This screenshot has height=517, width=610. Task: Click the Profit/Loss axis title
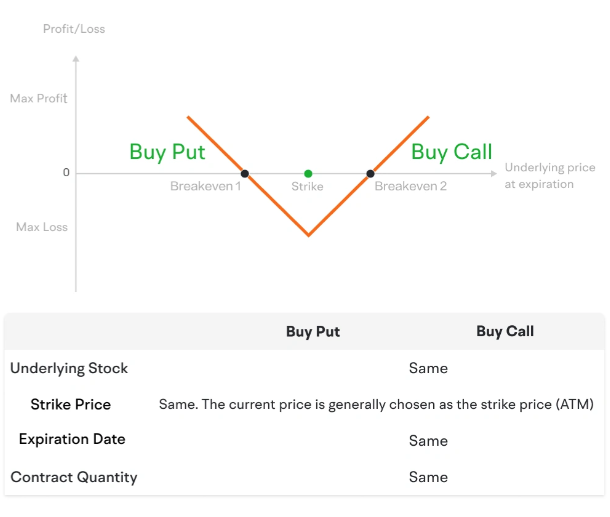click(74, 29)
